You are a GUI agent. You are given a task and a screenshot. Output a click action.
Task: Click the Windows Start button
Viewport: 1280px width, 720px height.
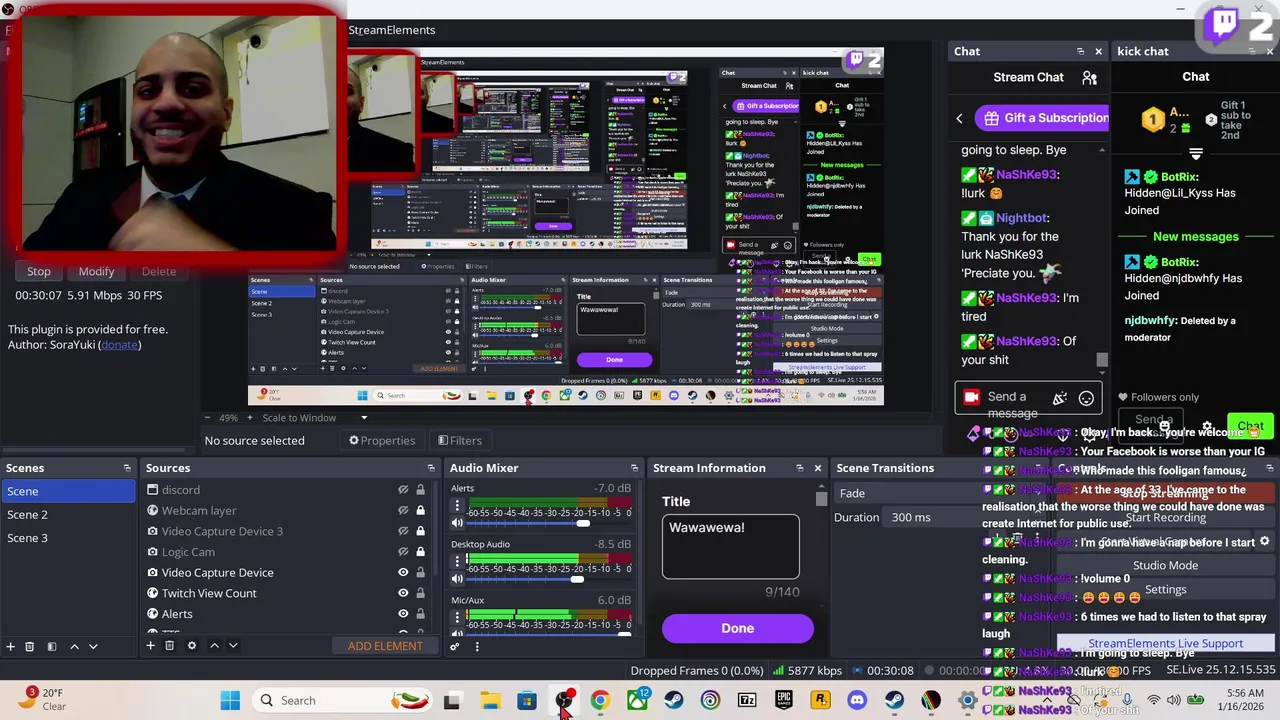[230, 700]
